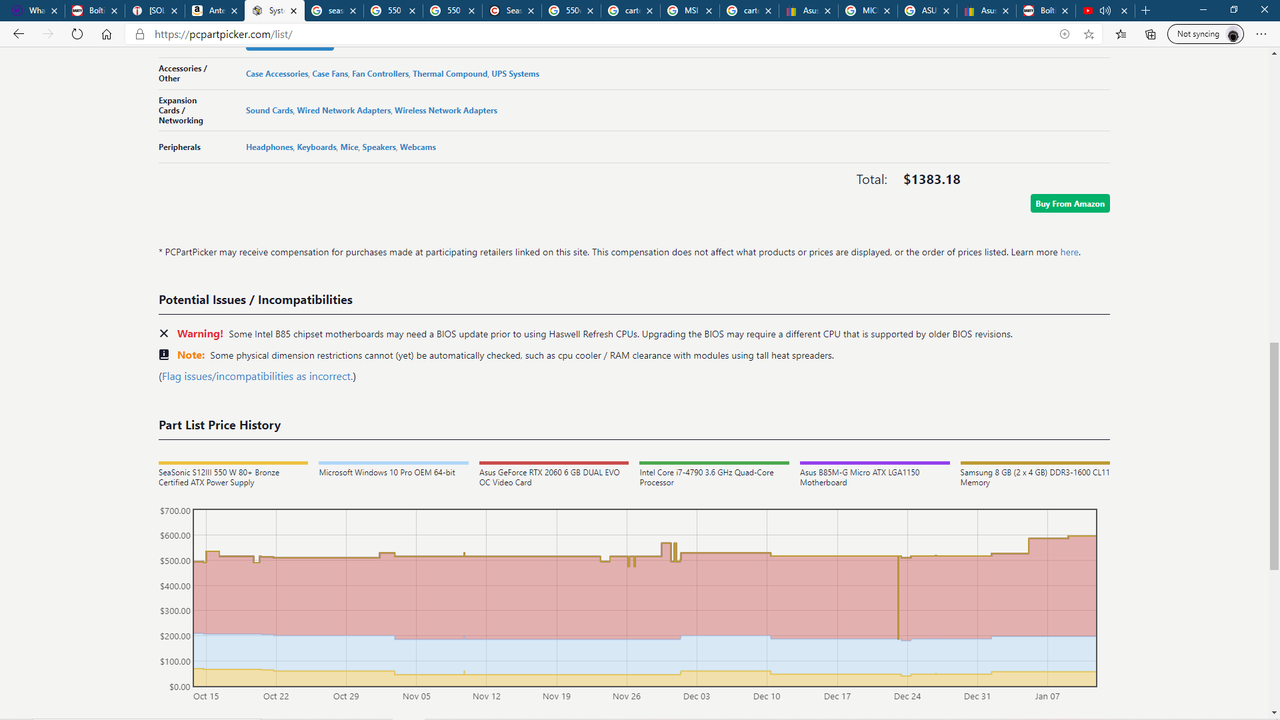Open the Not syncing profile button
The width and height of the screenshot is (1280, 720).
pos(1205,34)
